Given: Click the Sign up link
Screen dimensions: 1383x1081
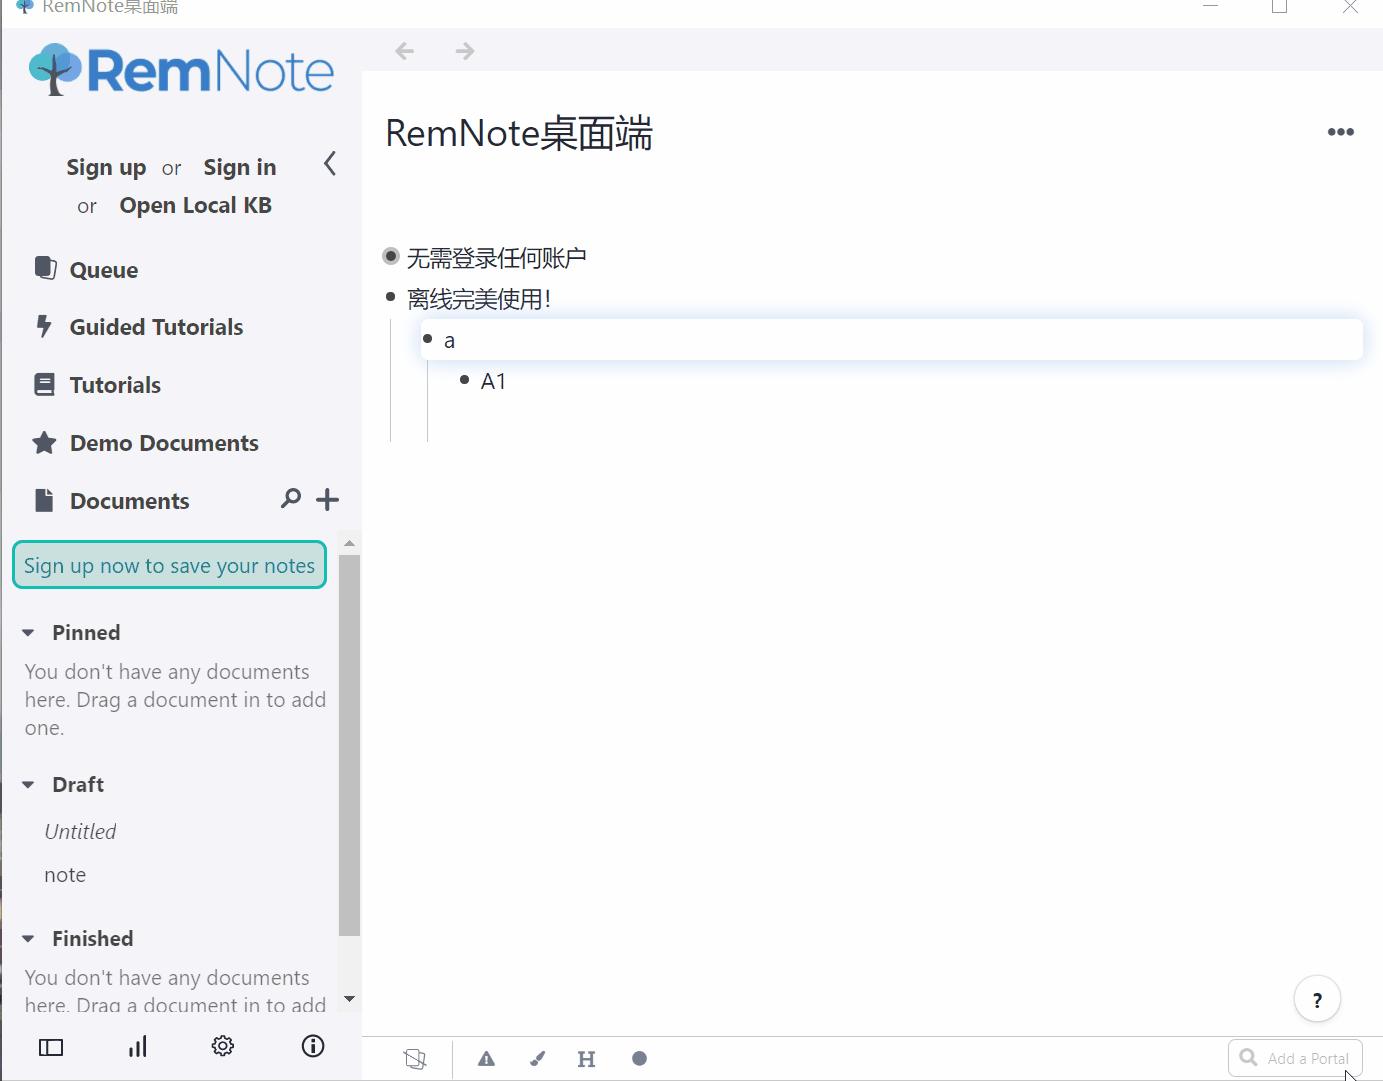Looking at the screenshot, I should pyautogui.click(x=106, y=167).
